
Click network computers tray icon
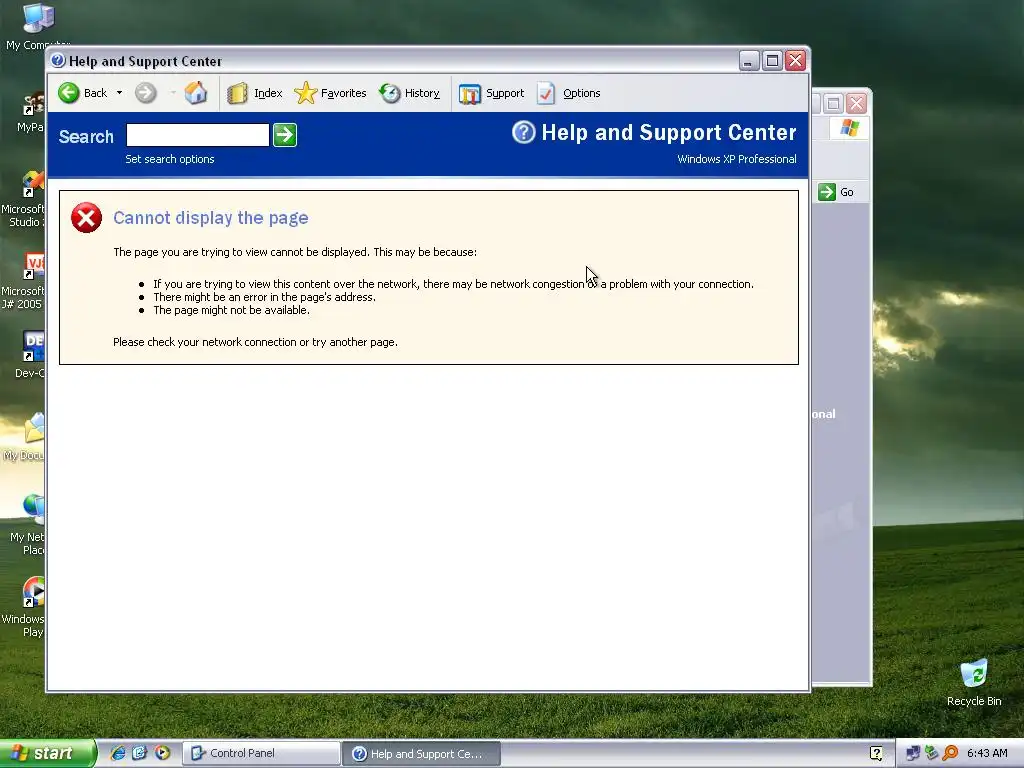(912, 753)
